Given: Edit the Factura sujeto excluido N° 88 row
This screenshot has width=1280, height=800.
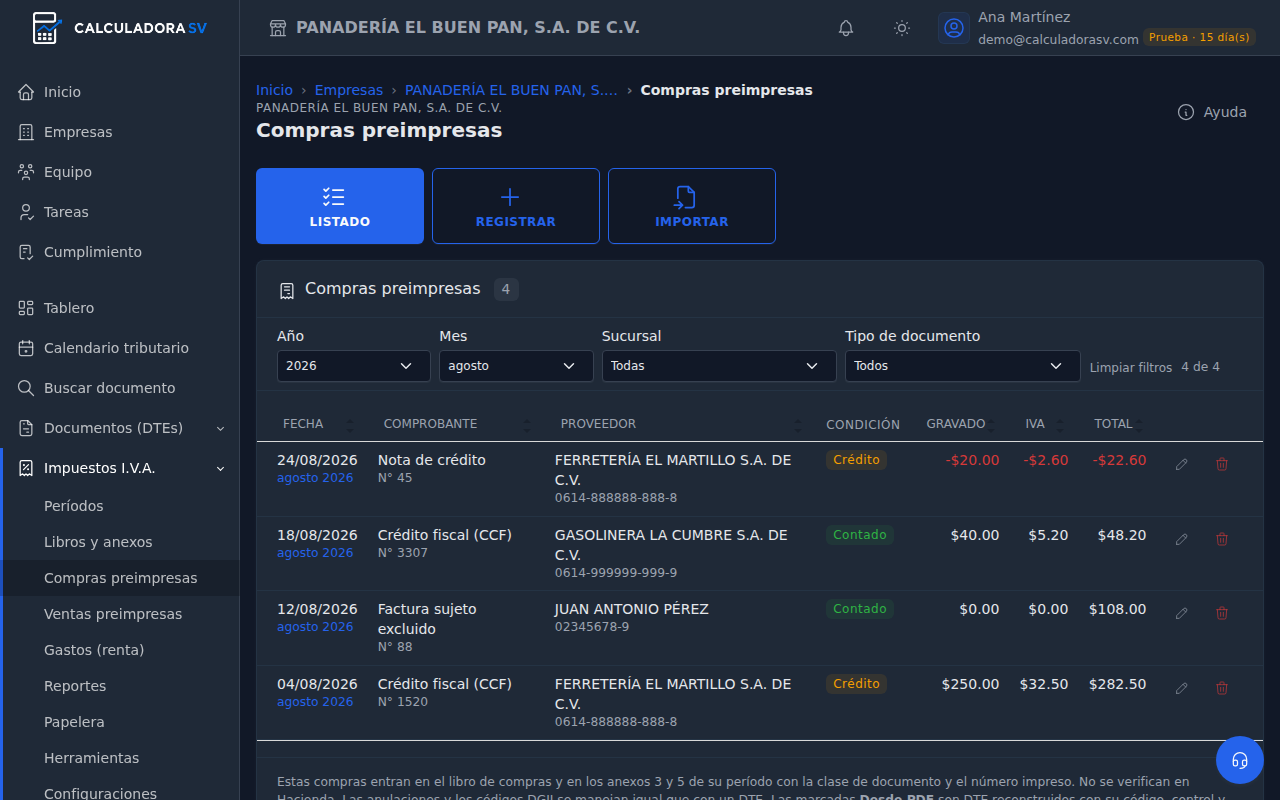Looking at the screenshot, I should (1182, 613).
